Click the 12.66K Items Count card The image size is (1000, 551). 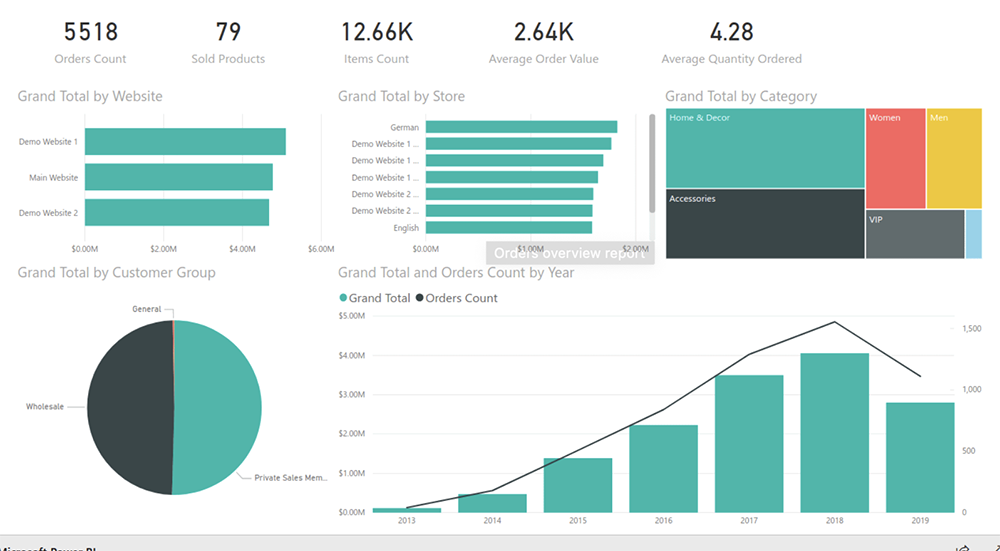coord(376,42)
